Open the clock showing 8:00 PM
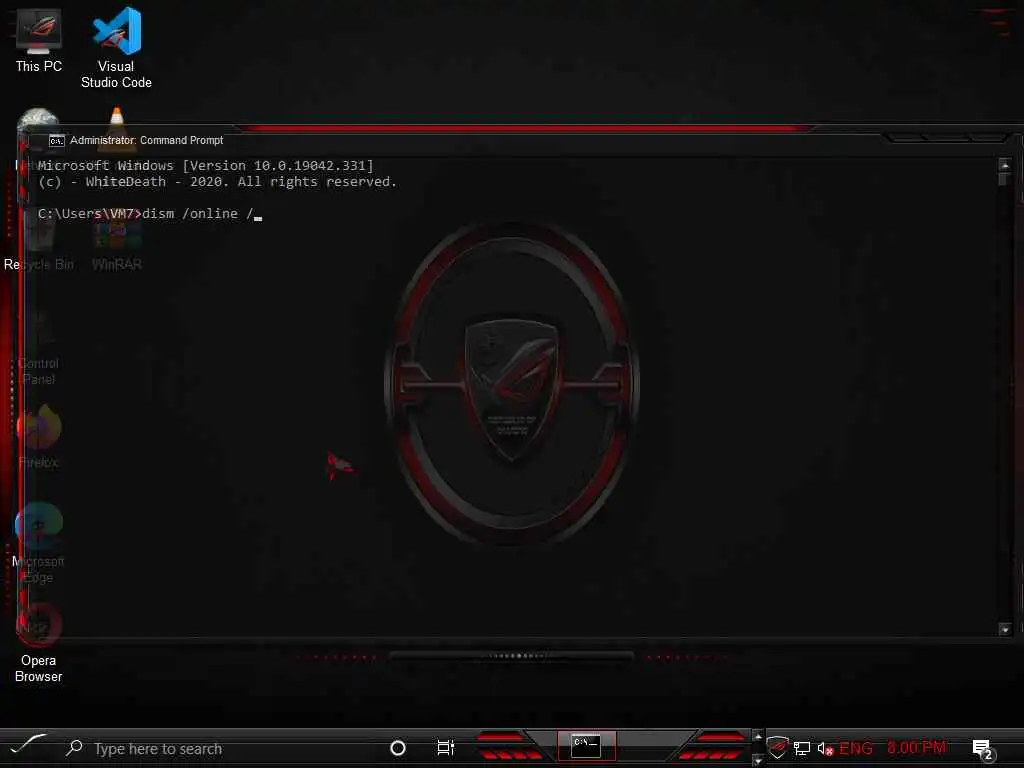This screenshot has width=1024, height=768. (x=916, y=748)
